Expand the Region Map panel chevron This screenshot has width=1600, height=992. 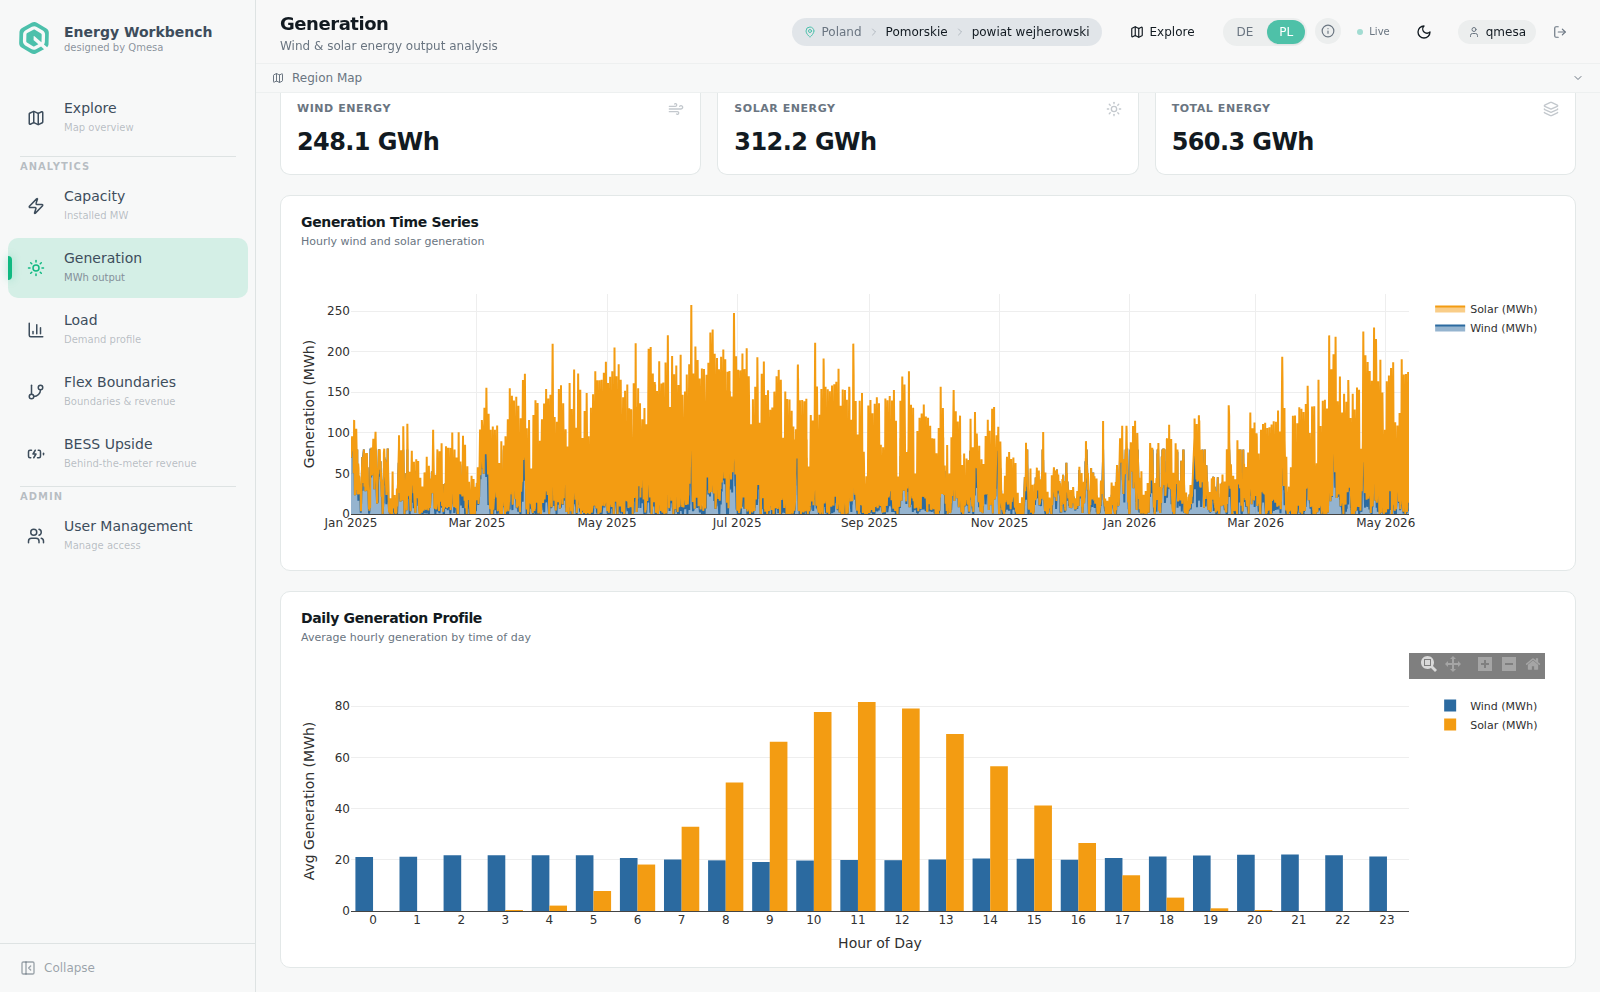(1578, 78)
